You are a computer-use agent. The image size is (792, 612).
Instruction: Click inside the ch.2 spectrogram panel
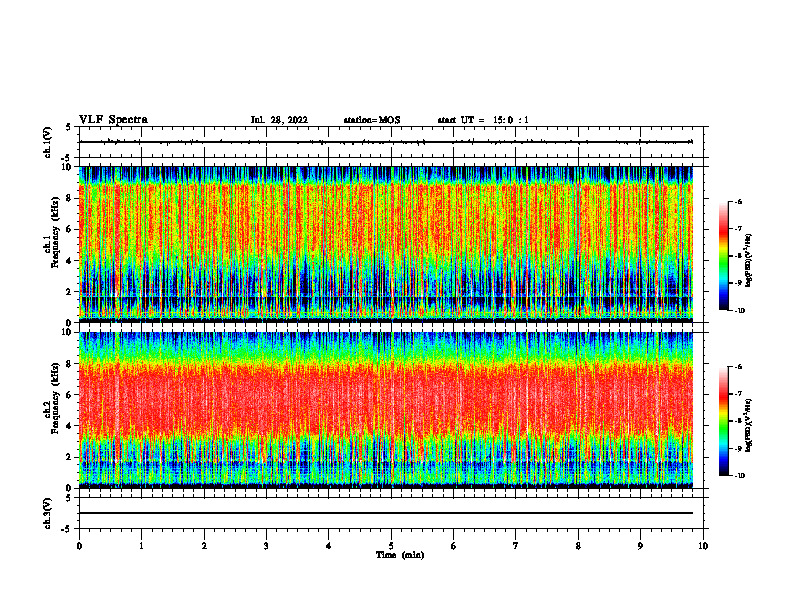(x=386, y=410)
